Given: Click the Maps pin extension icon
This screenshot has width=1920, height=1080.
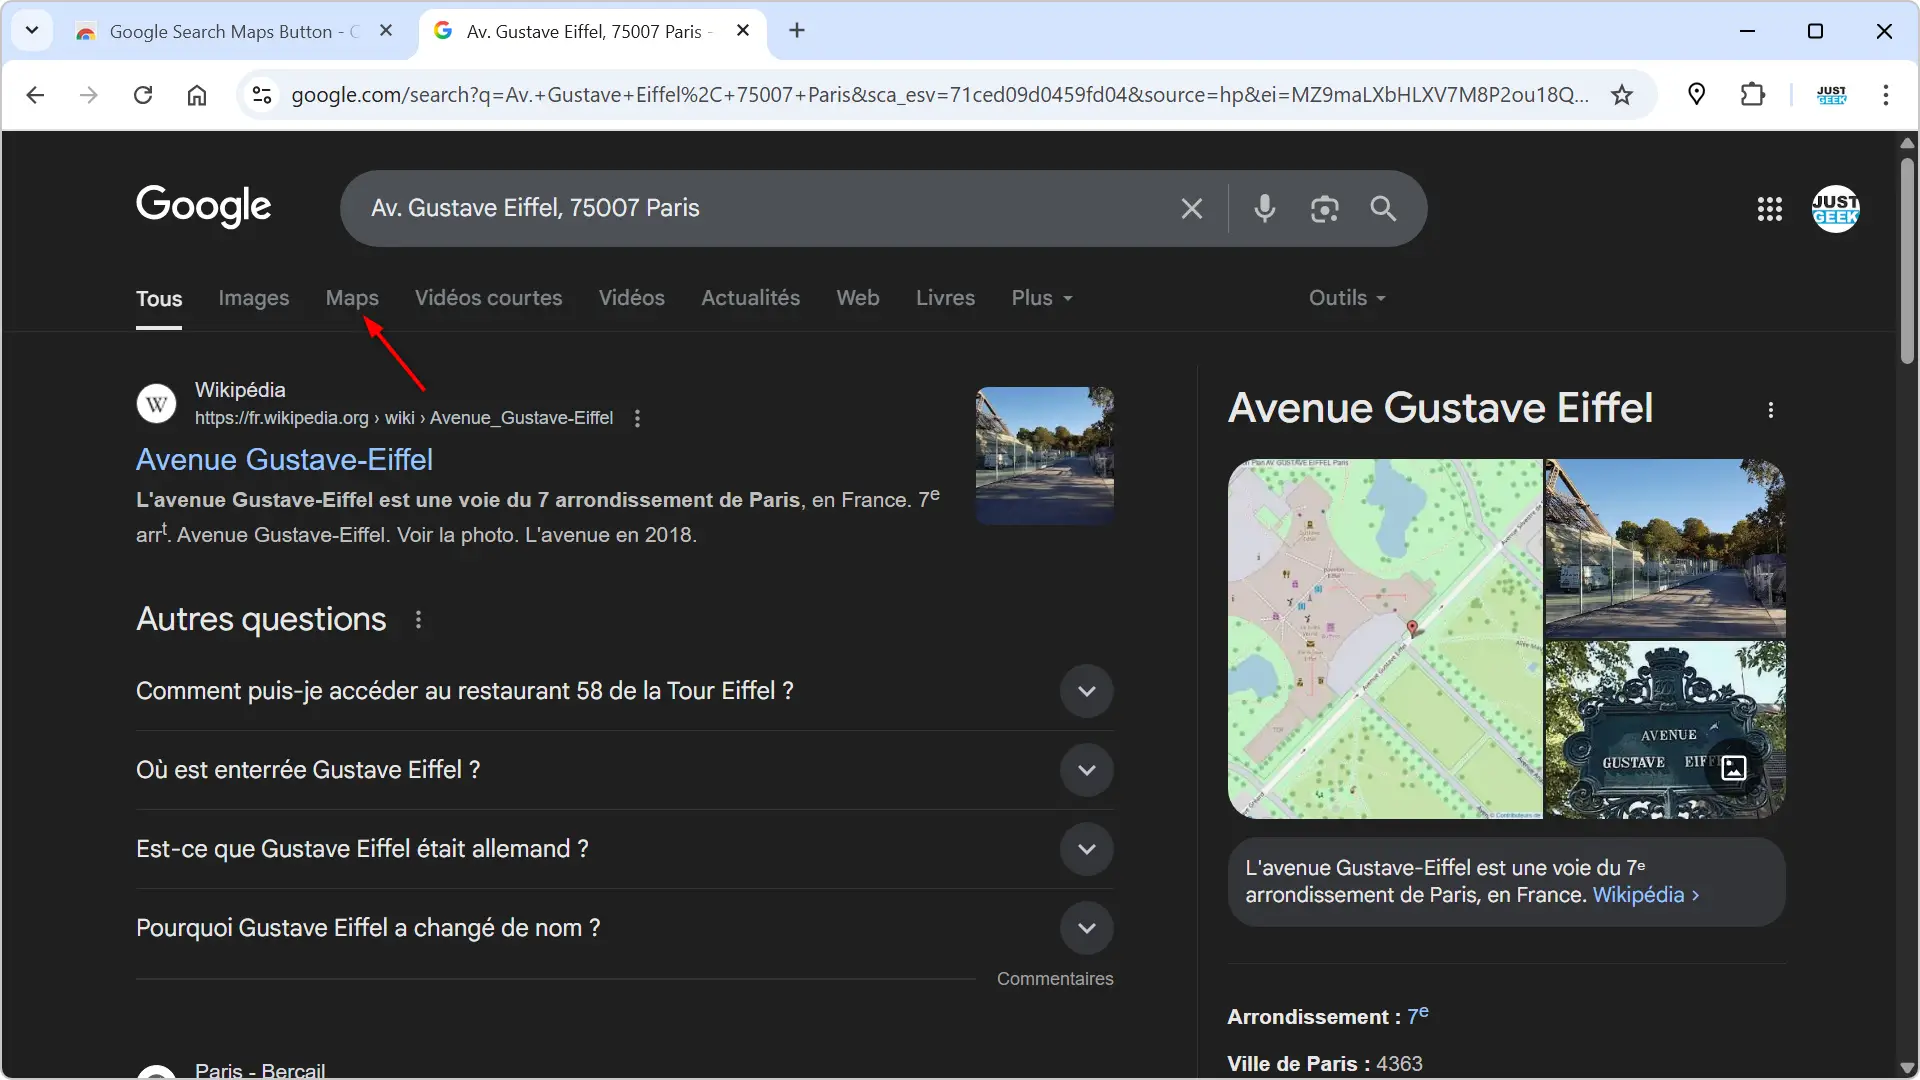Looking at the screenshot, I should [1697, 95].
